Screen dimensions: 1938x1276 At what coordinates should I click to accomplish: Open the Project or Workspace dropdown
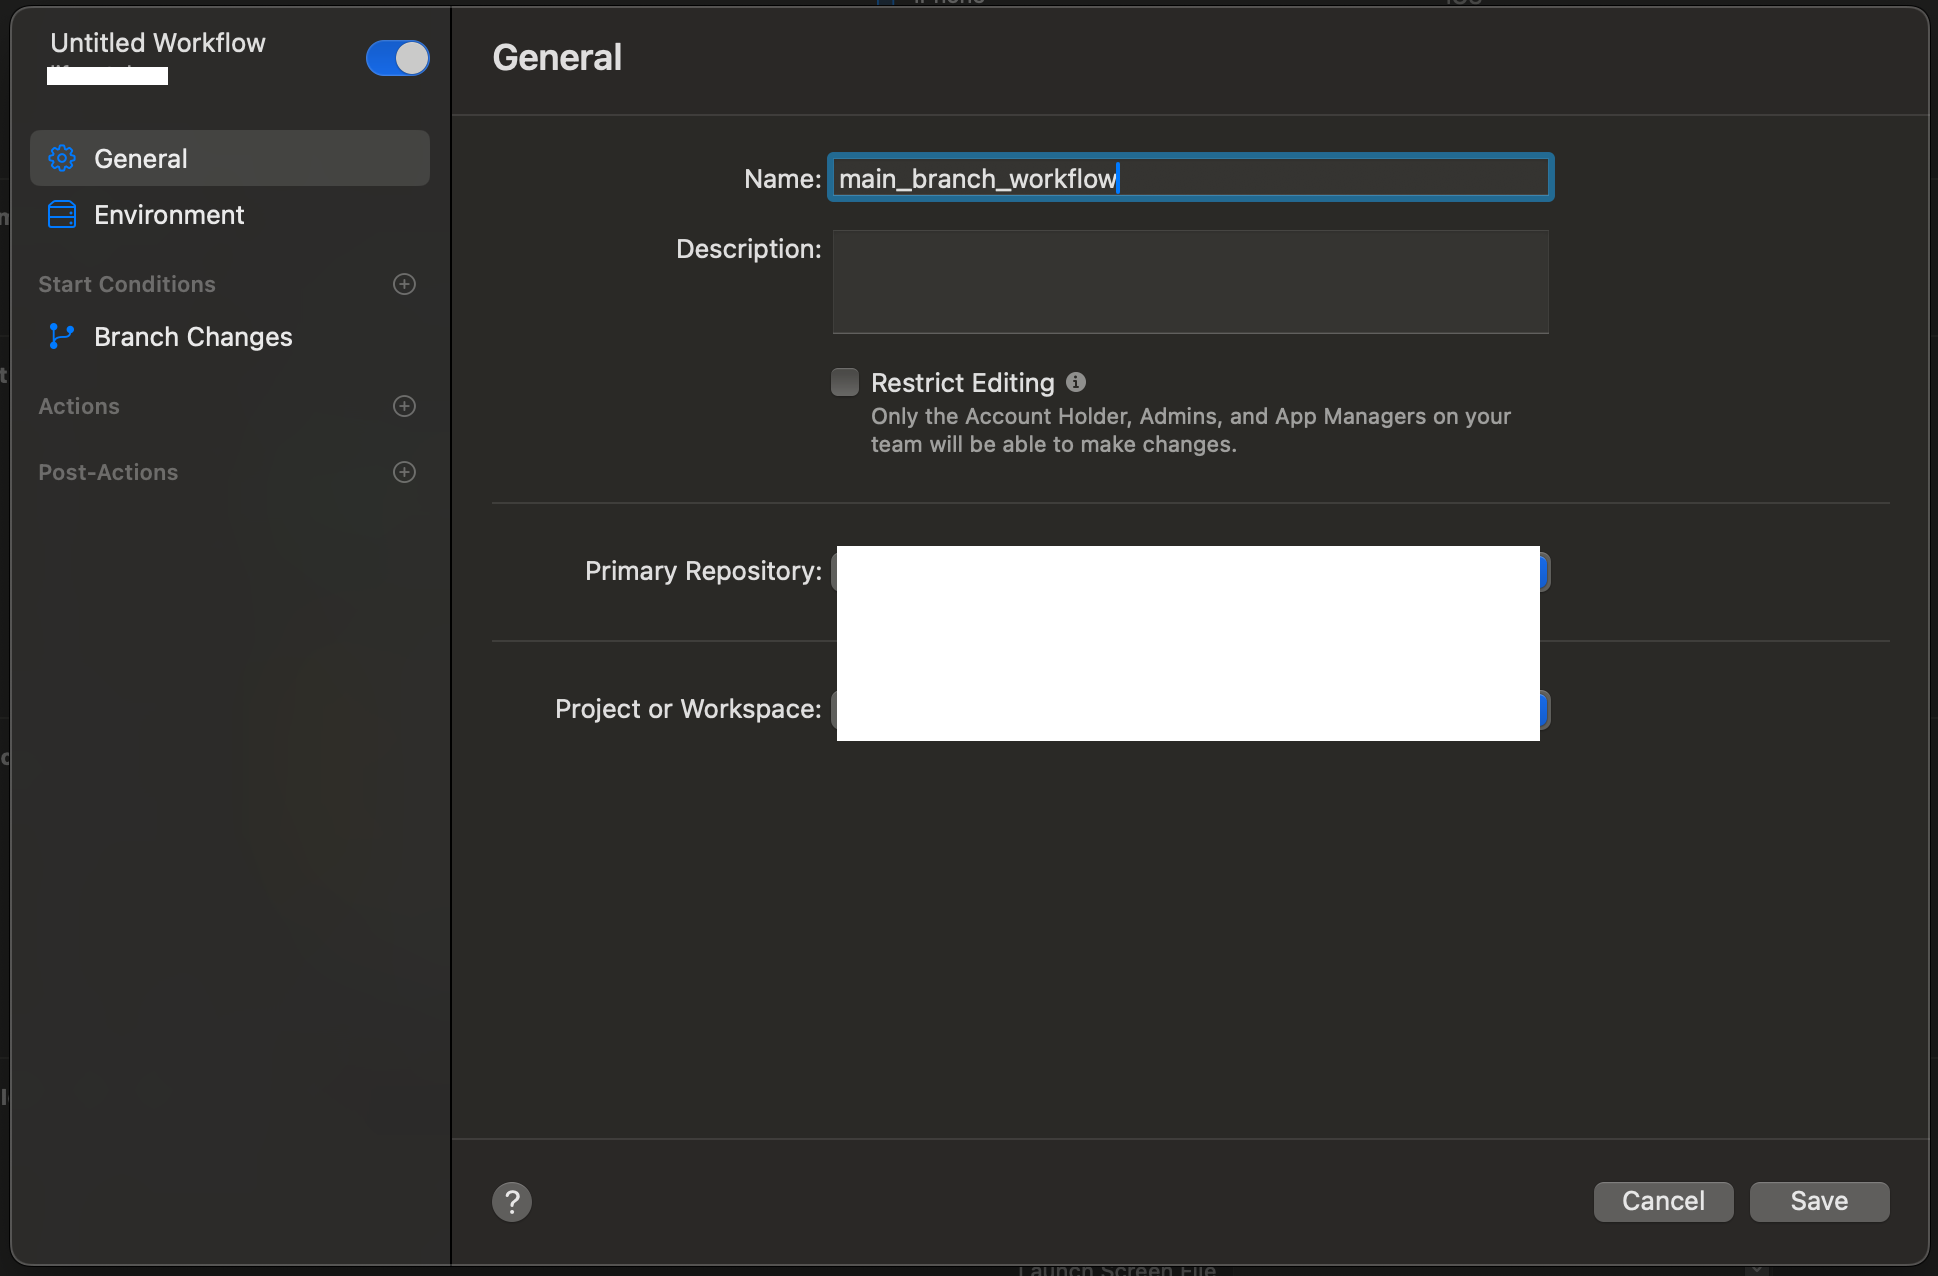[1544, 710]
